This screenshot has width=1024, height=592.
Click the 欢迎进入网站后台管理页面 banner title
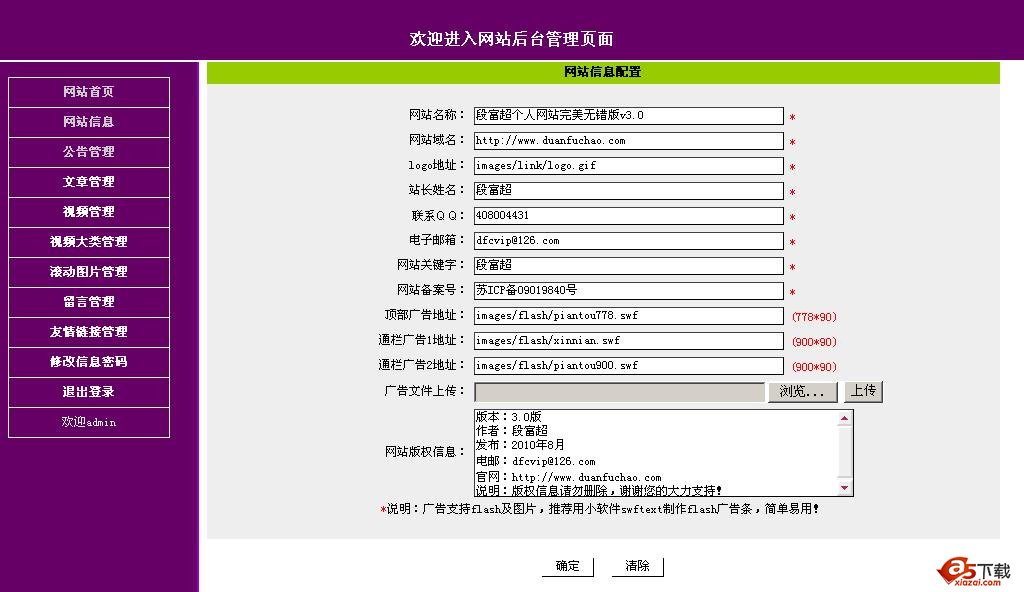tap(511, 39)
